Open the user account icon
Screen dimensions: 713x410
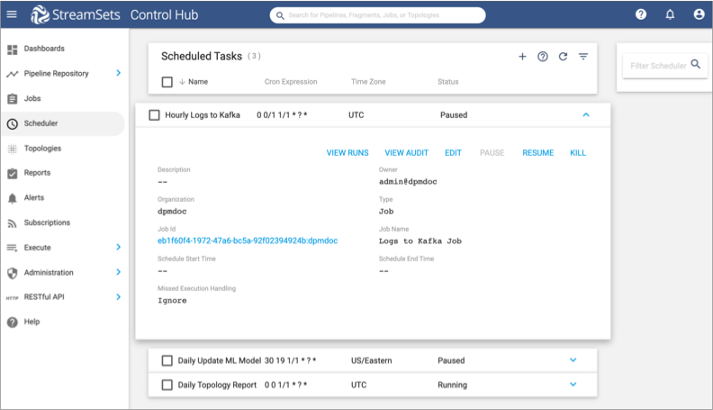pyautogui.click(x=699, y=15)
